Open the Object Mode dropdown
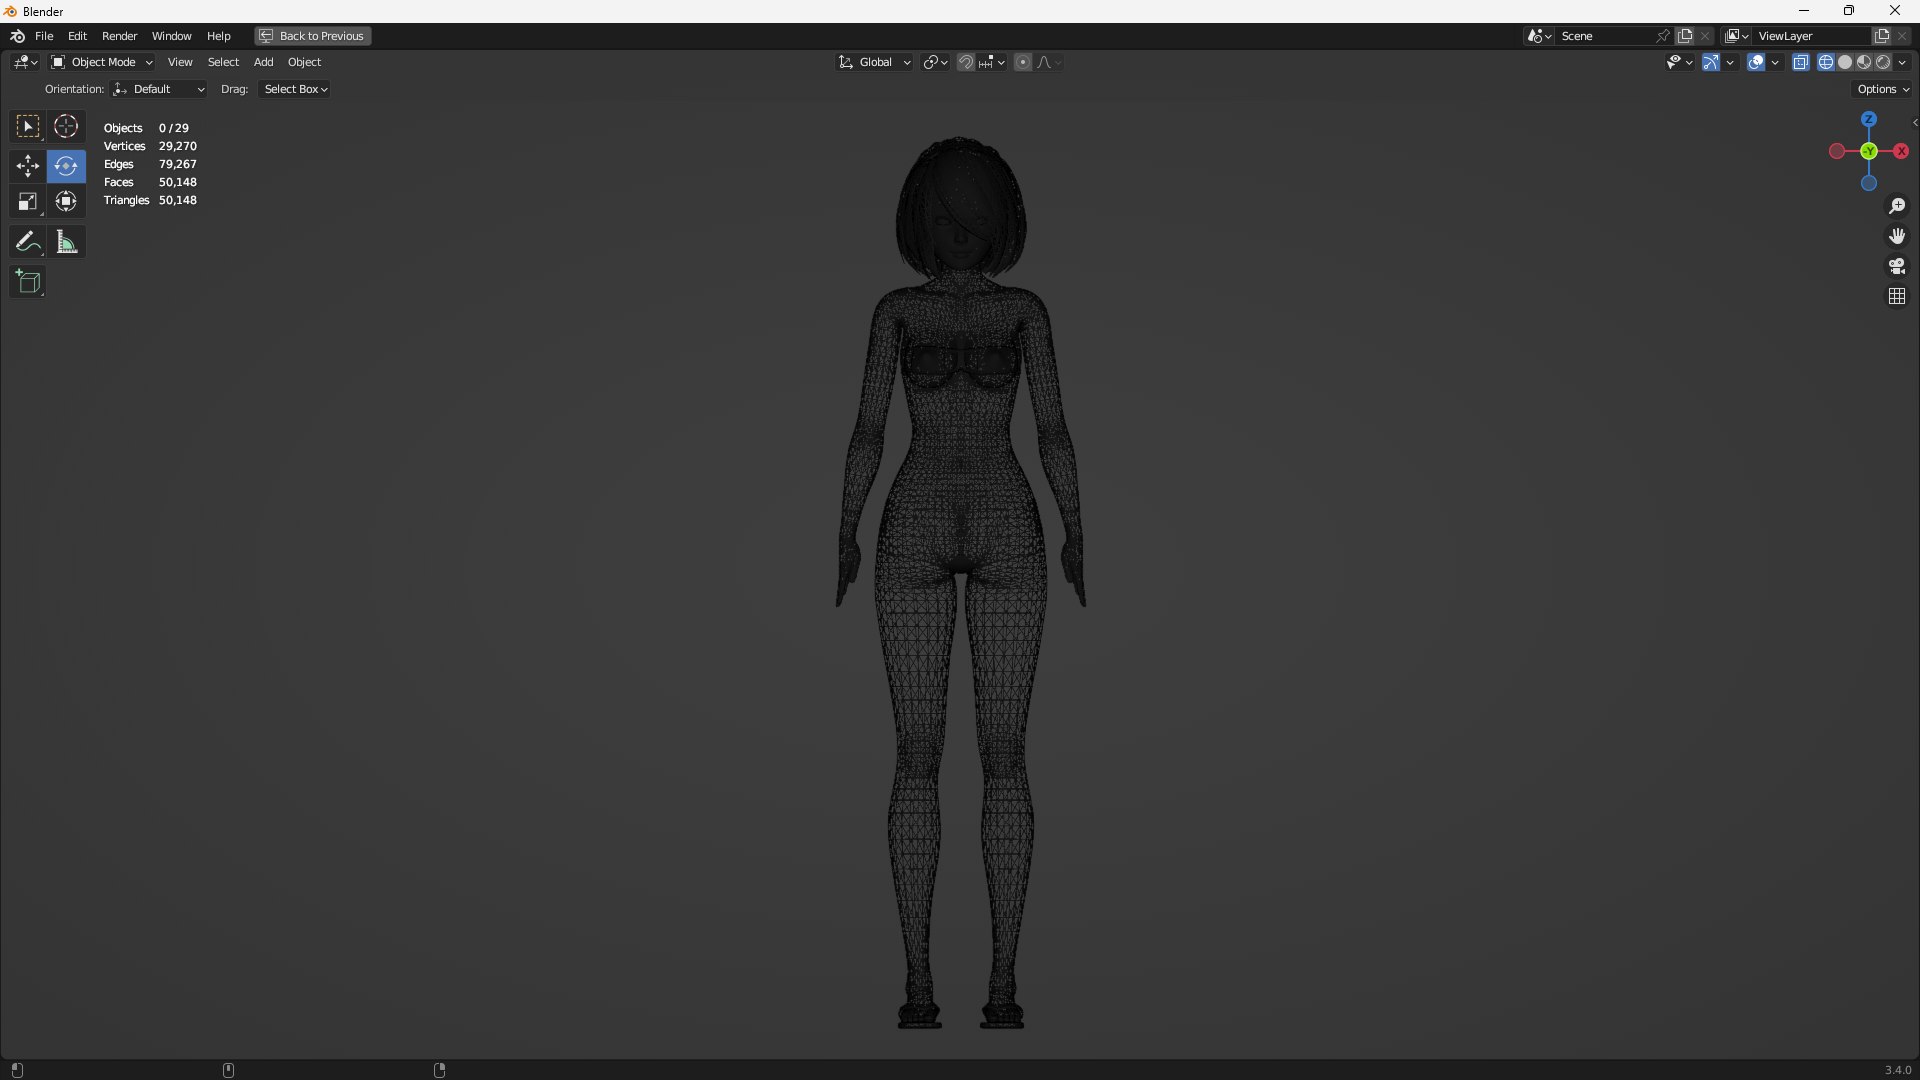The height and width of the screenshot is (1080, 1920). click(x=102, y=62)
